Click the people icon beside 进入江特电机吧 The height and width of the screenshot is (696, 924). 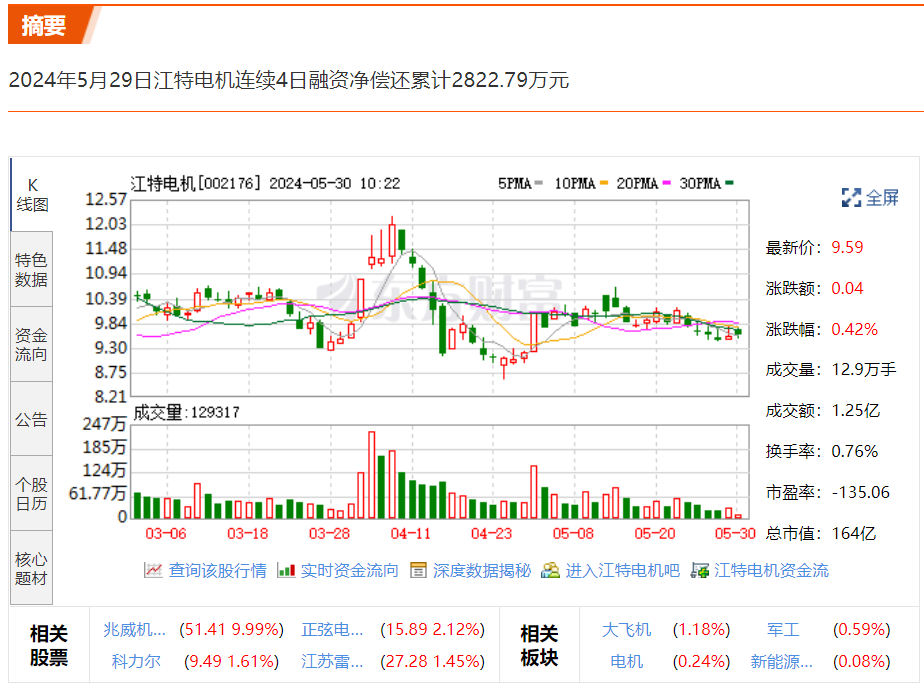point(550,570)
